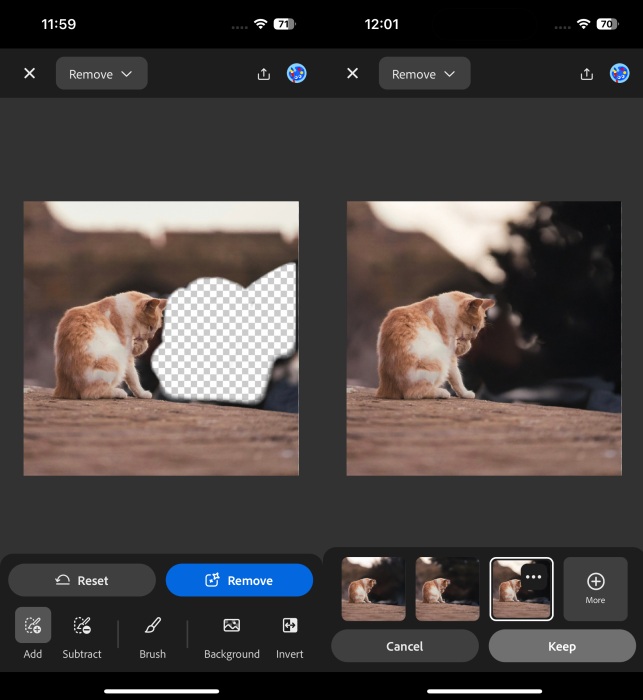The height and width of the screenshot is (700, 643).
Task: Click the blue Remove button
Action: pos(239,580)
